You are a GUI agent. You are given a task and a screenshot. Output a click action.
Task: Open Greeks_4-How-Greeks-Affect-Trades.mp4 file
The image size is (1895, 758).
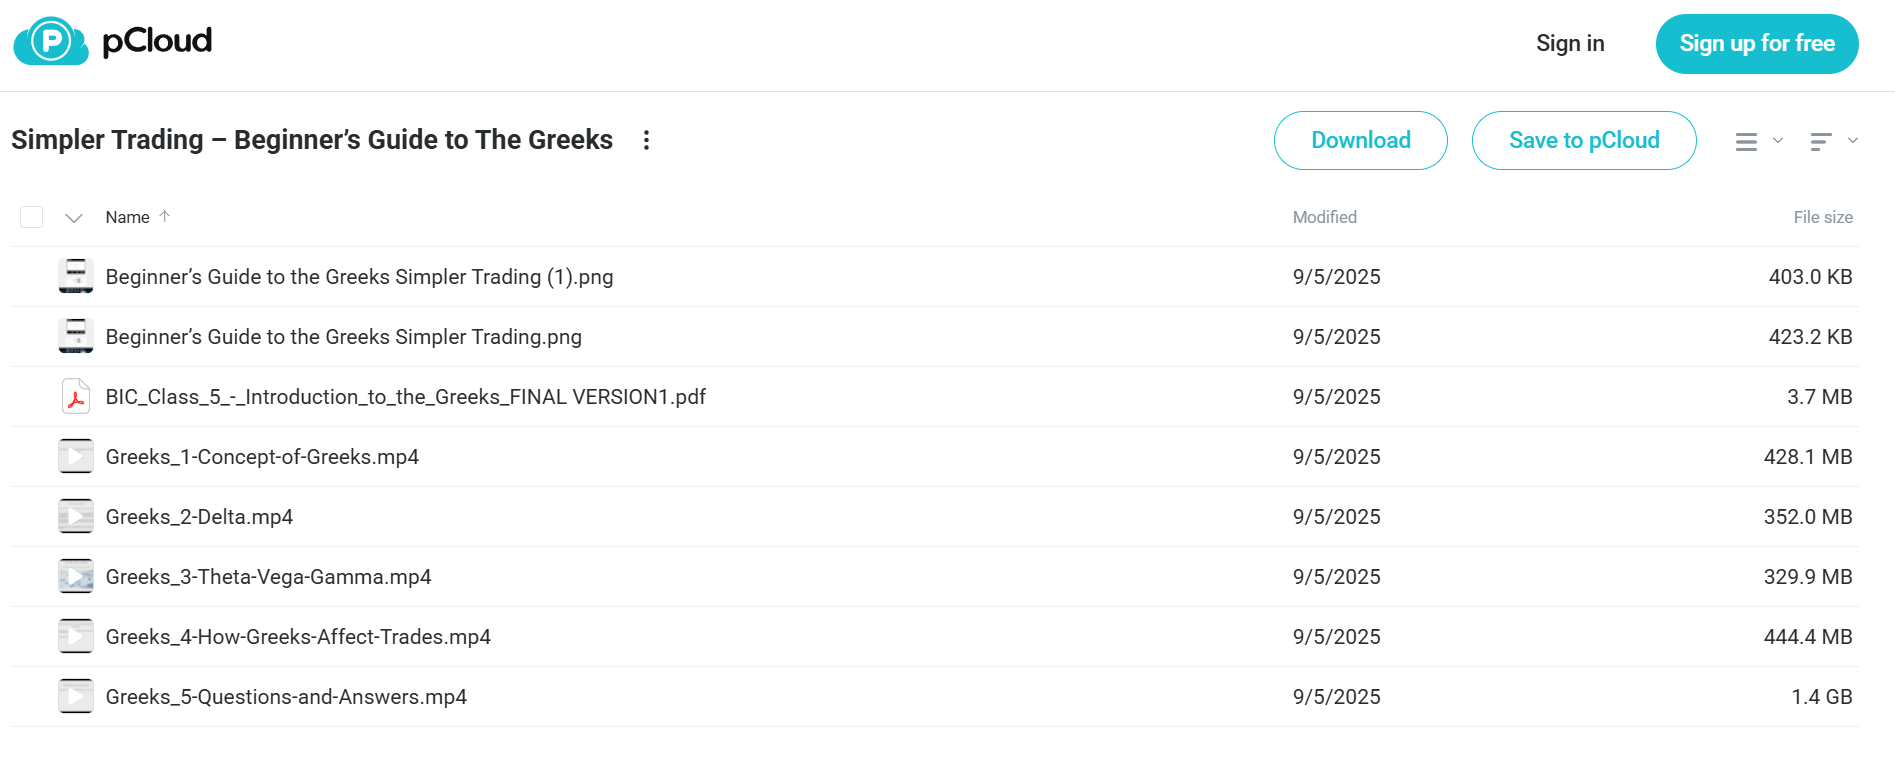(298, 637)
